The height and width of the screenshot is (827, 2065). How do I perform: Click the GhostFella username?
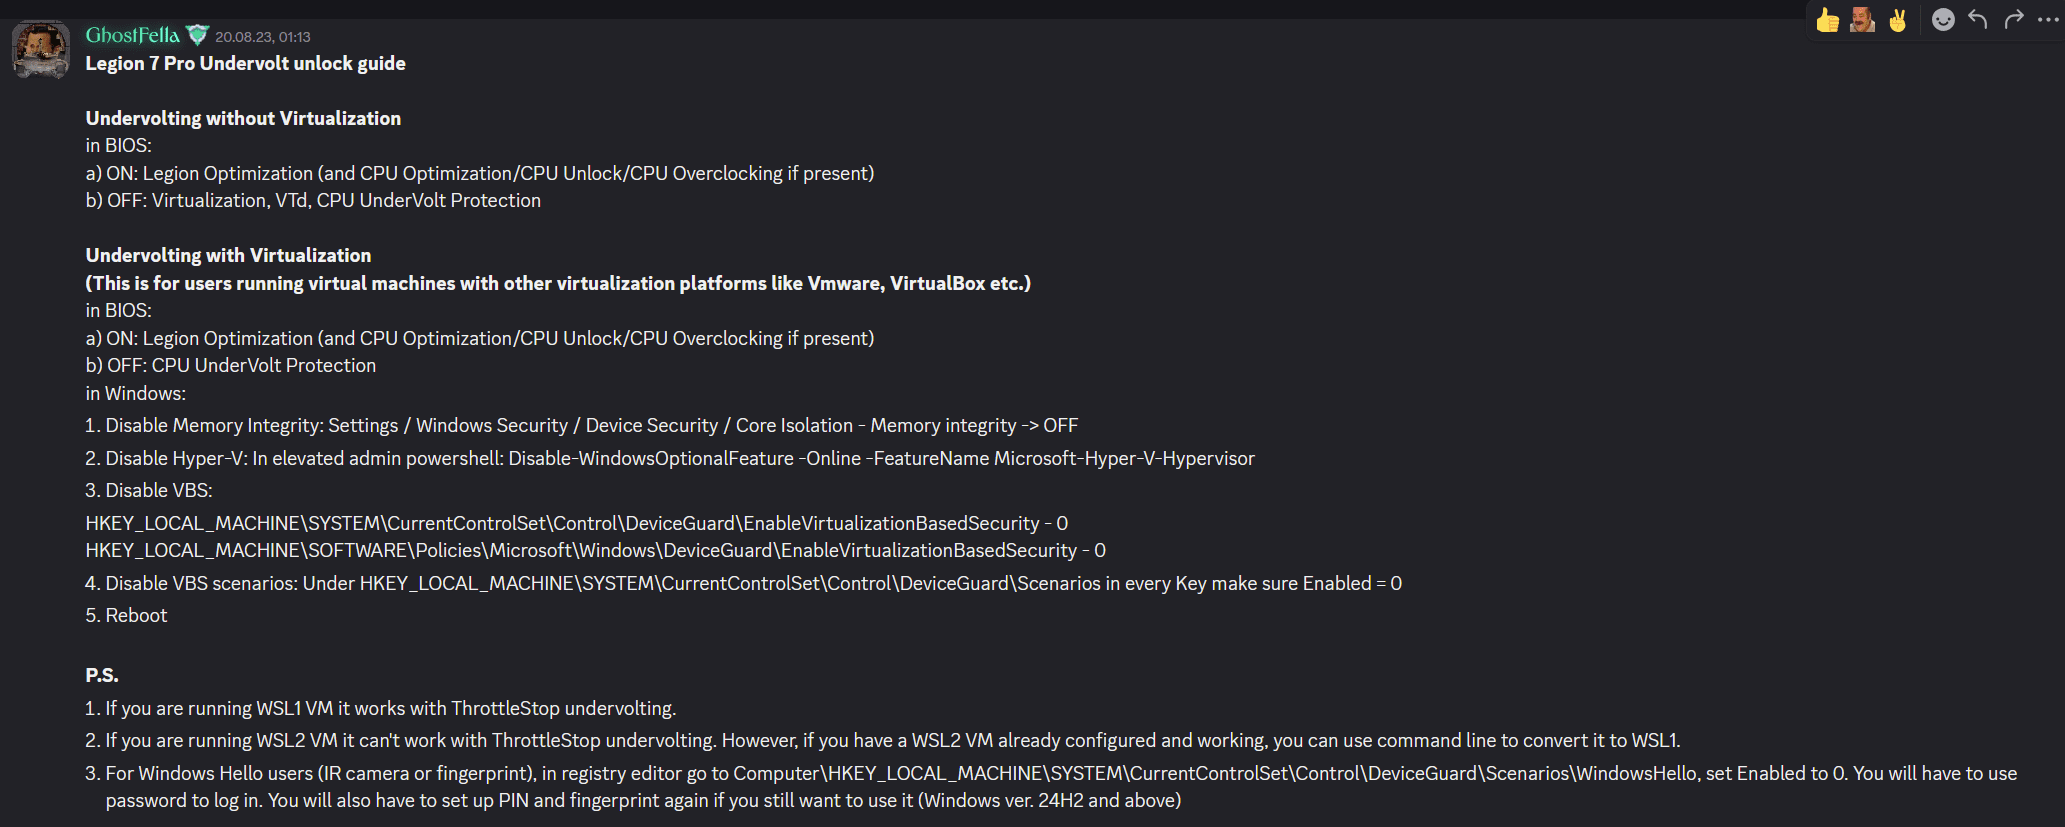click(132, 36)
